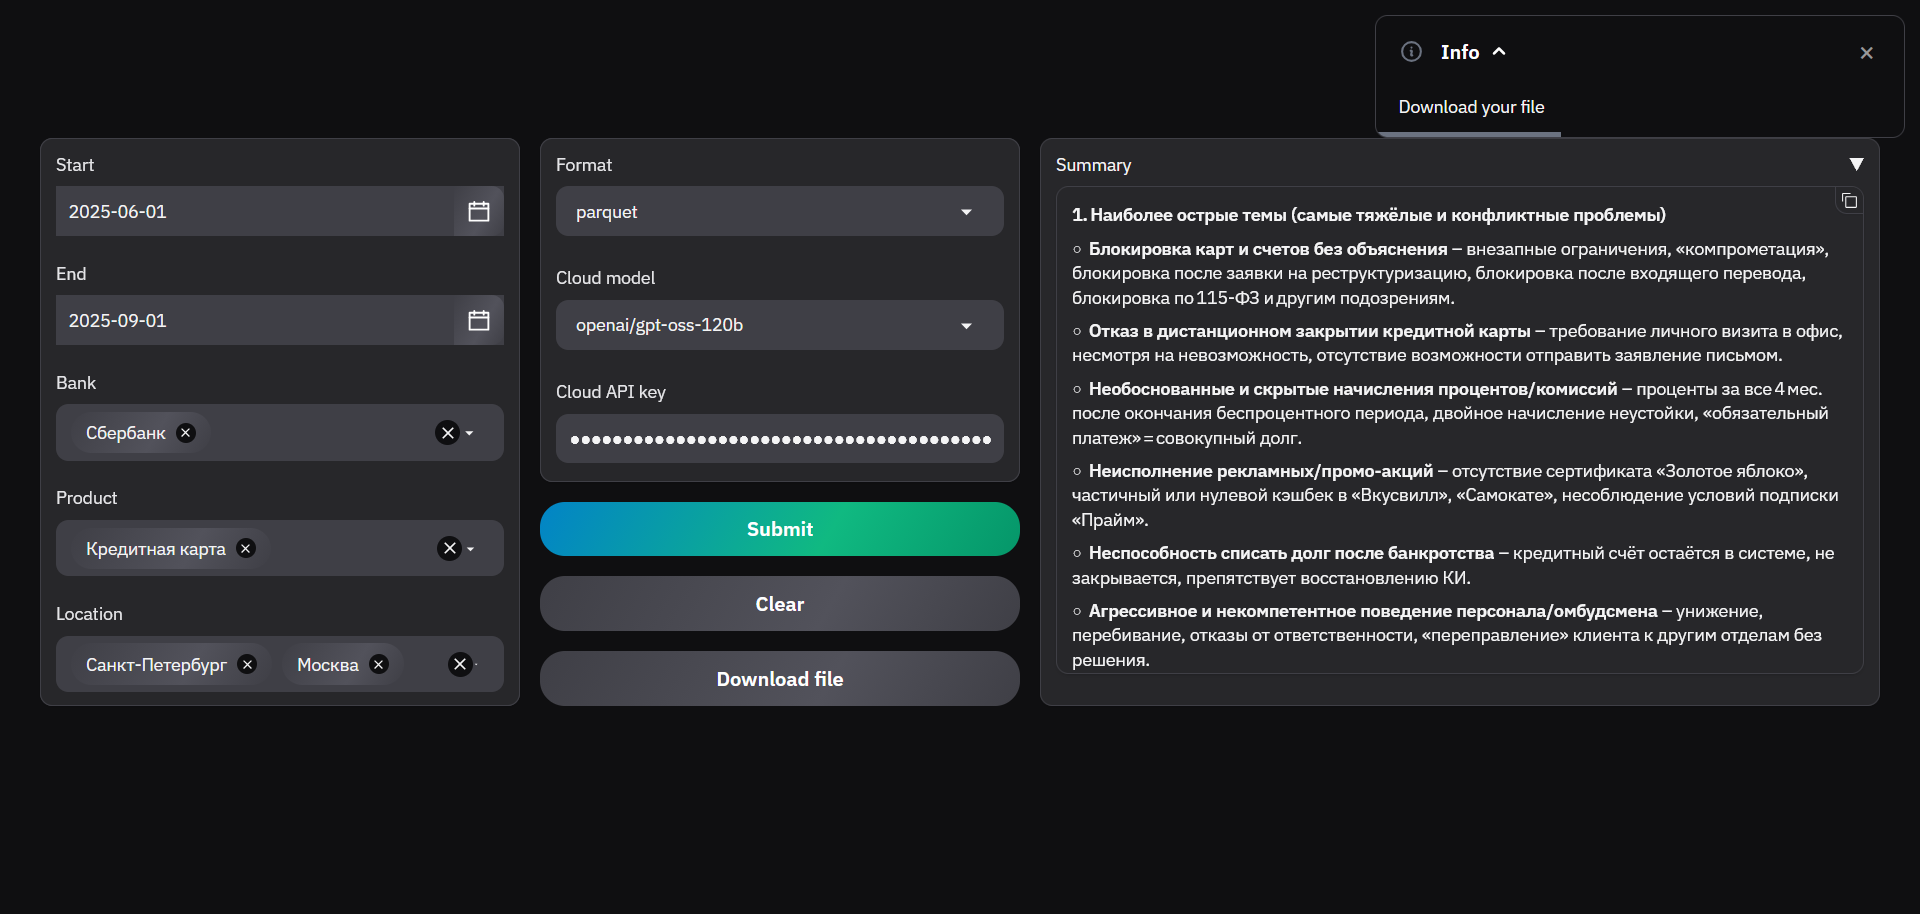Image resolution: width=1920 pixels, height=914 pixels.
Task: Click the Download file button
Action: (x=779, y=679)
